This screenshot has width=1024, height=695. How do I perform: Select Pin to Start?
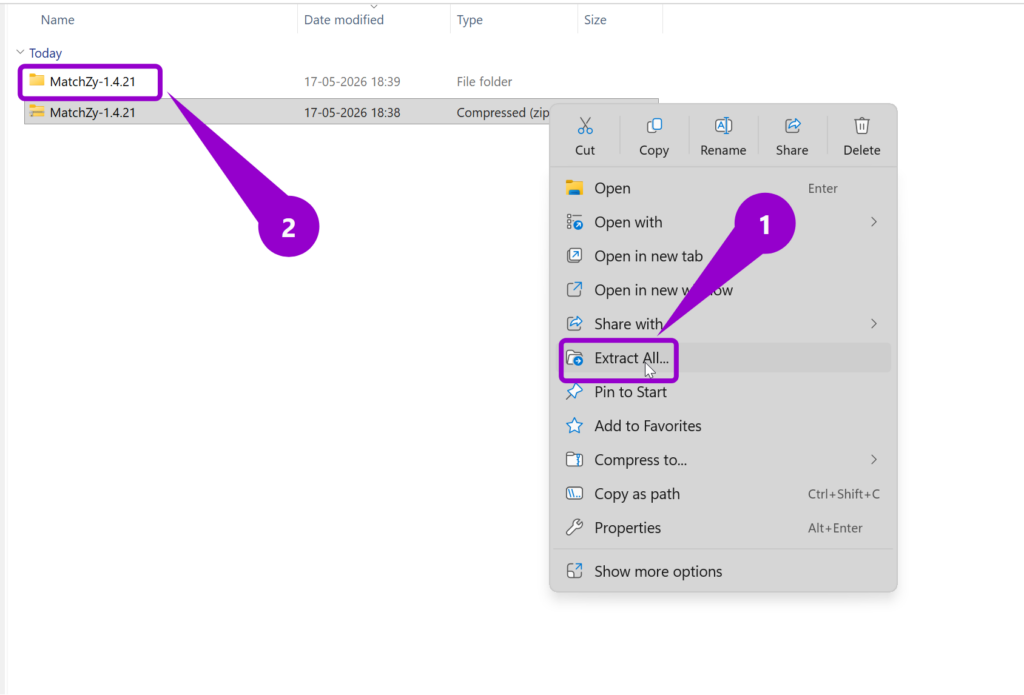tap(722, 392)
